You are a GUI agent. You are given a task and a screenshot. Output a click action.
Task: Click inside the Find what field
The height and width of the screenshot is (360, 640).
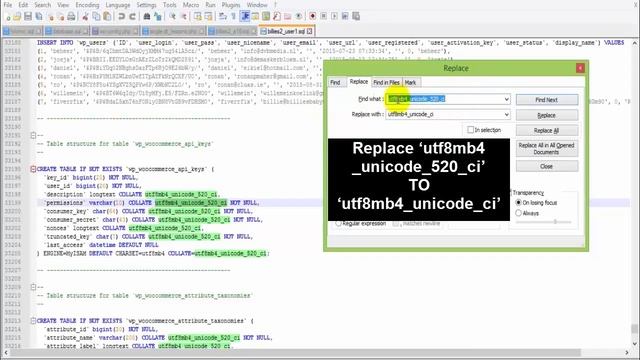click(x=448, y=99)
